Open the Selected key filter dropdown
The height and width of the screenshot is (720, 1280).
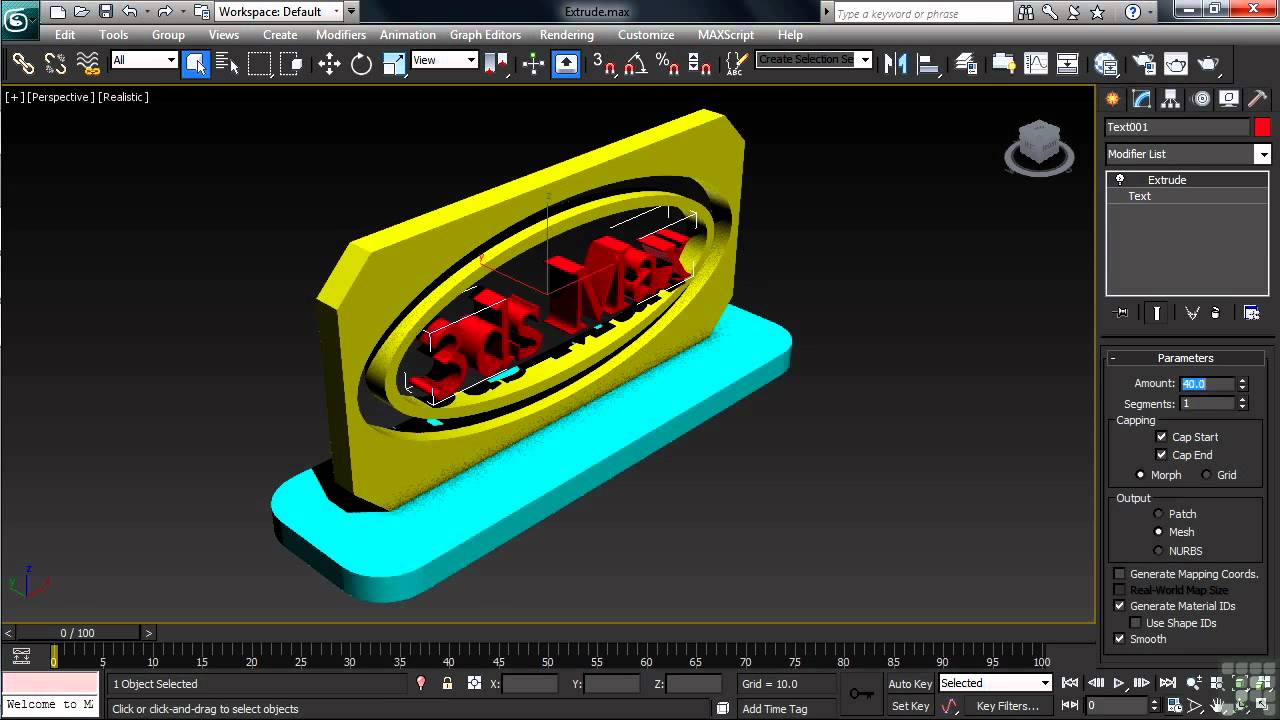995,683
